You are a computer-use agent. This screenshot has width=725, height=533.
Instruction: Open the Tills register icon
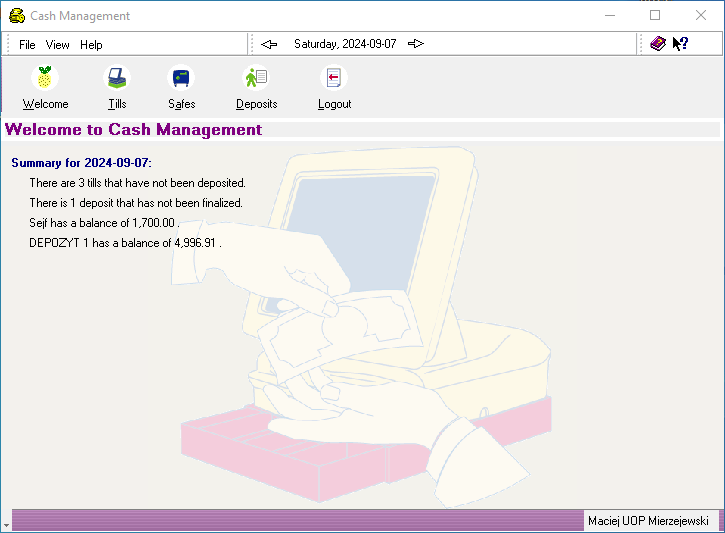pyautogui.click(x=117, y=77)
